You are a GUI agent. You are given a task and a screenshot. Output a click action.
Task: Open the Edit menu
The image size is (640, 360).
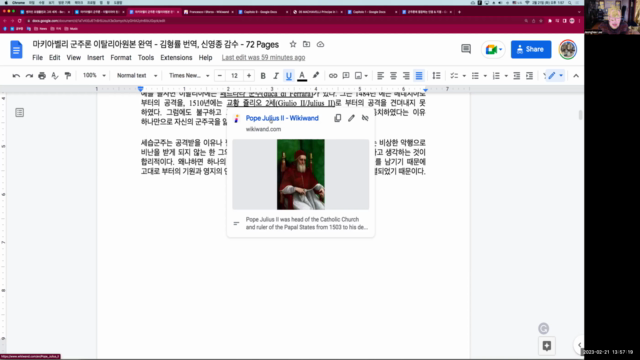point(55,58)
